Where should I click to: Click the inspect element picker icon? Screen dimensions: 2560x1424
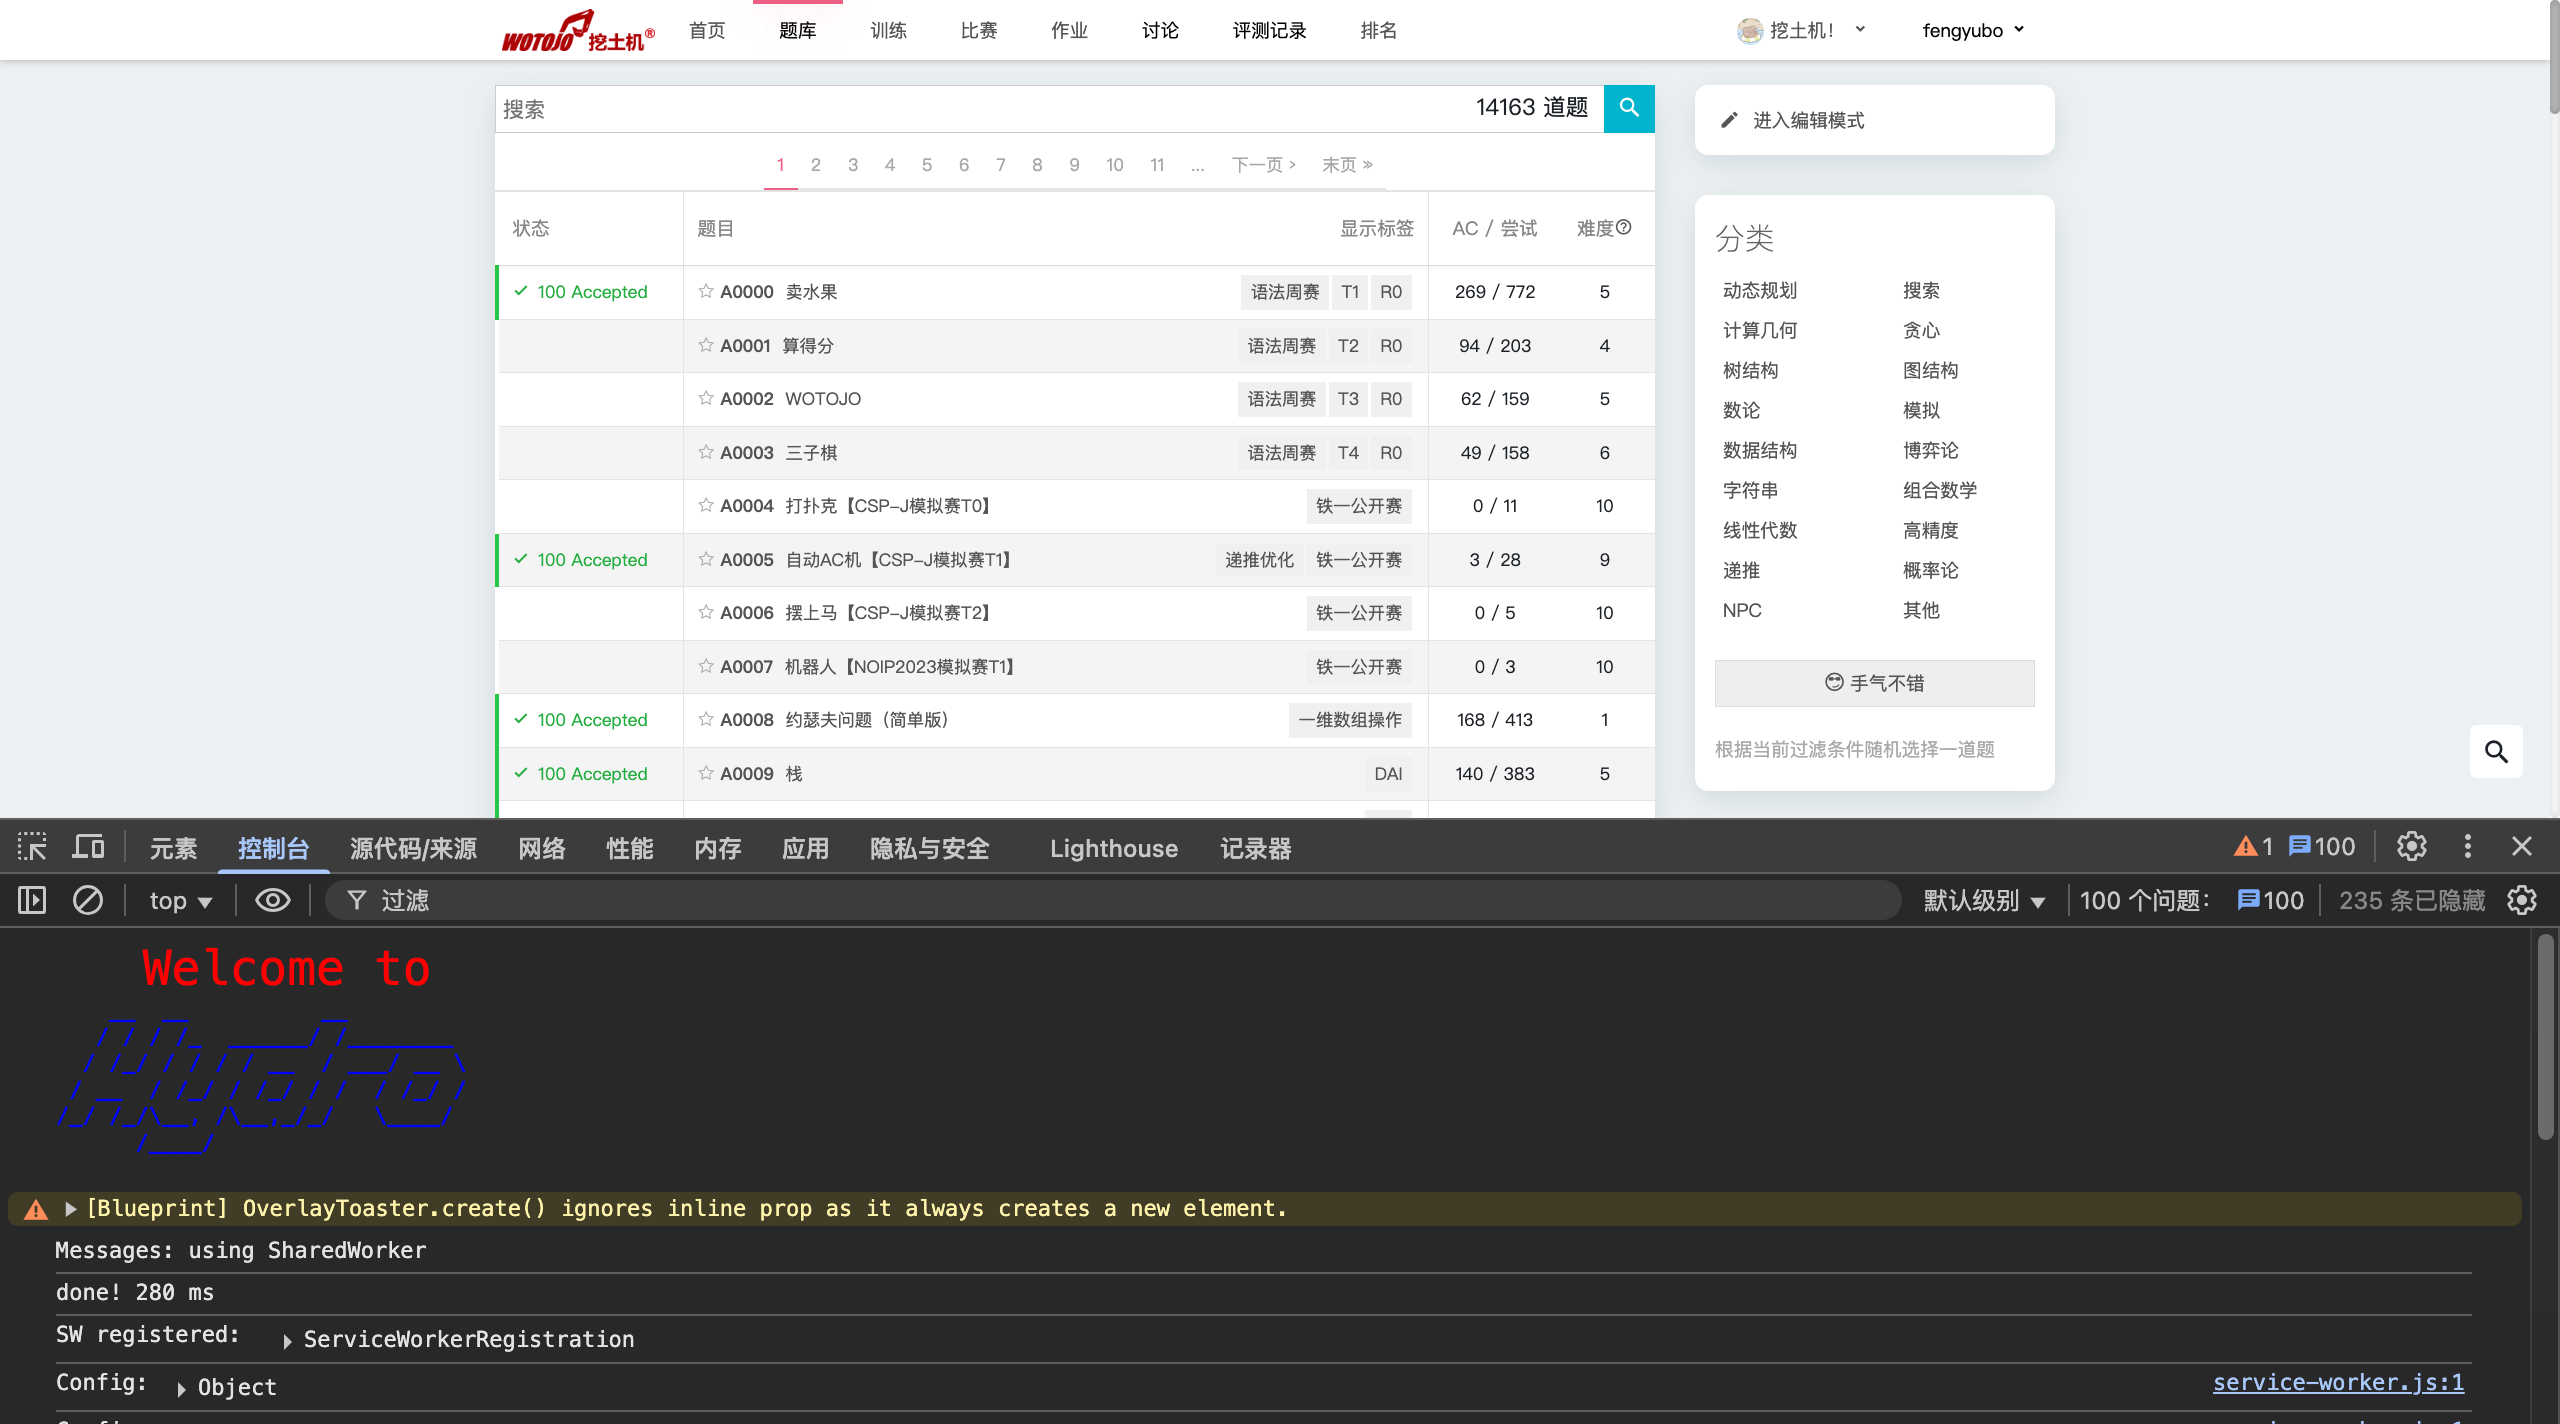(x=32, y=848)
